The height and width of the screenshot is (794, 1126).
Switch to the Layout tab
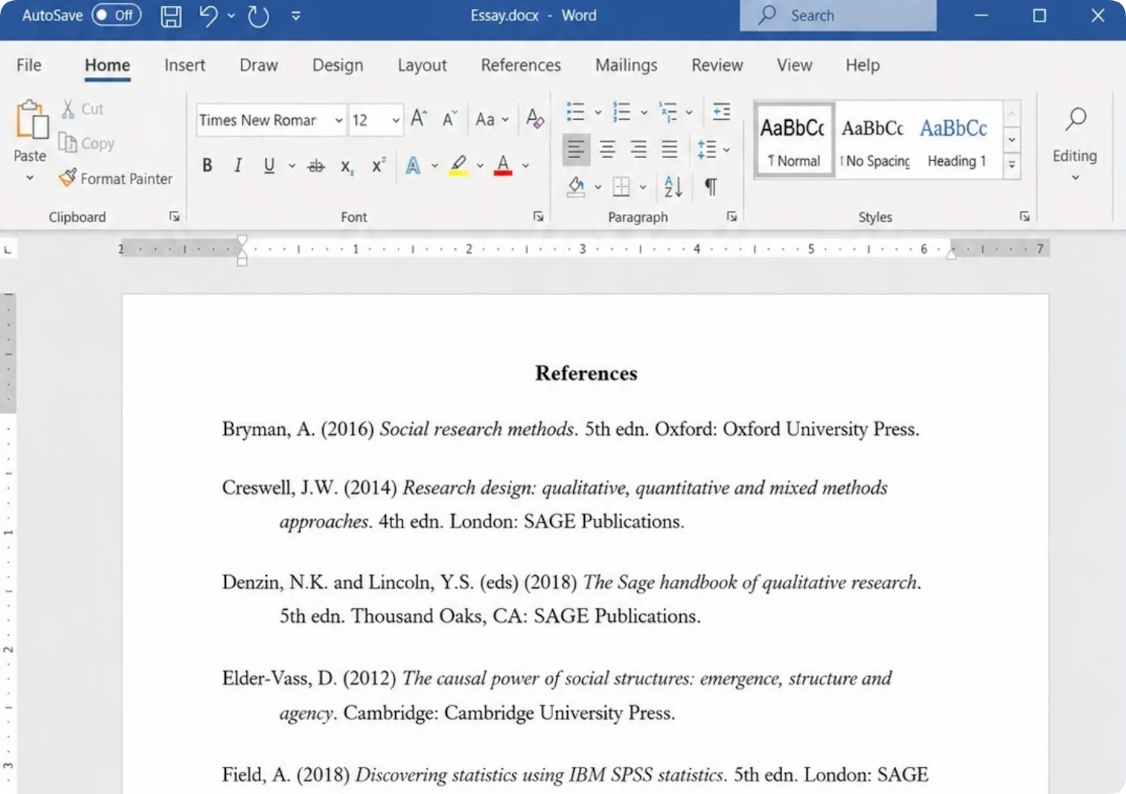coord(422,65)
